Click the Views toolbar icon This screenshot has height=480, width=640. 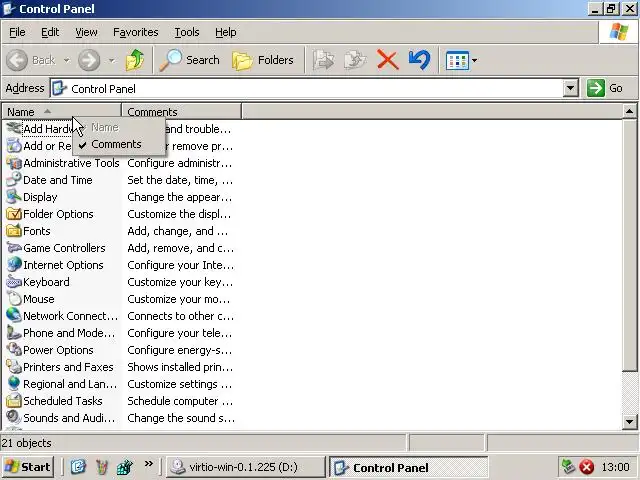tap(457, 60)
